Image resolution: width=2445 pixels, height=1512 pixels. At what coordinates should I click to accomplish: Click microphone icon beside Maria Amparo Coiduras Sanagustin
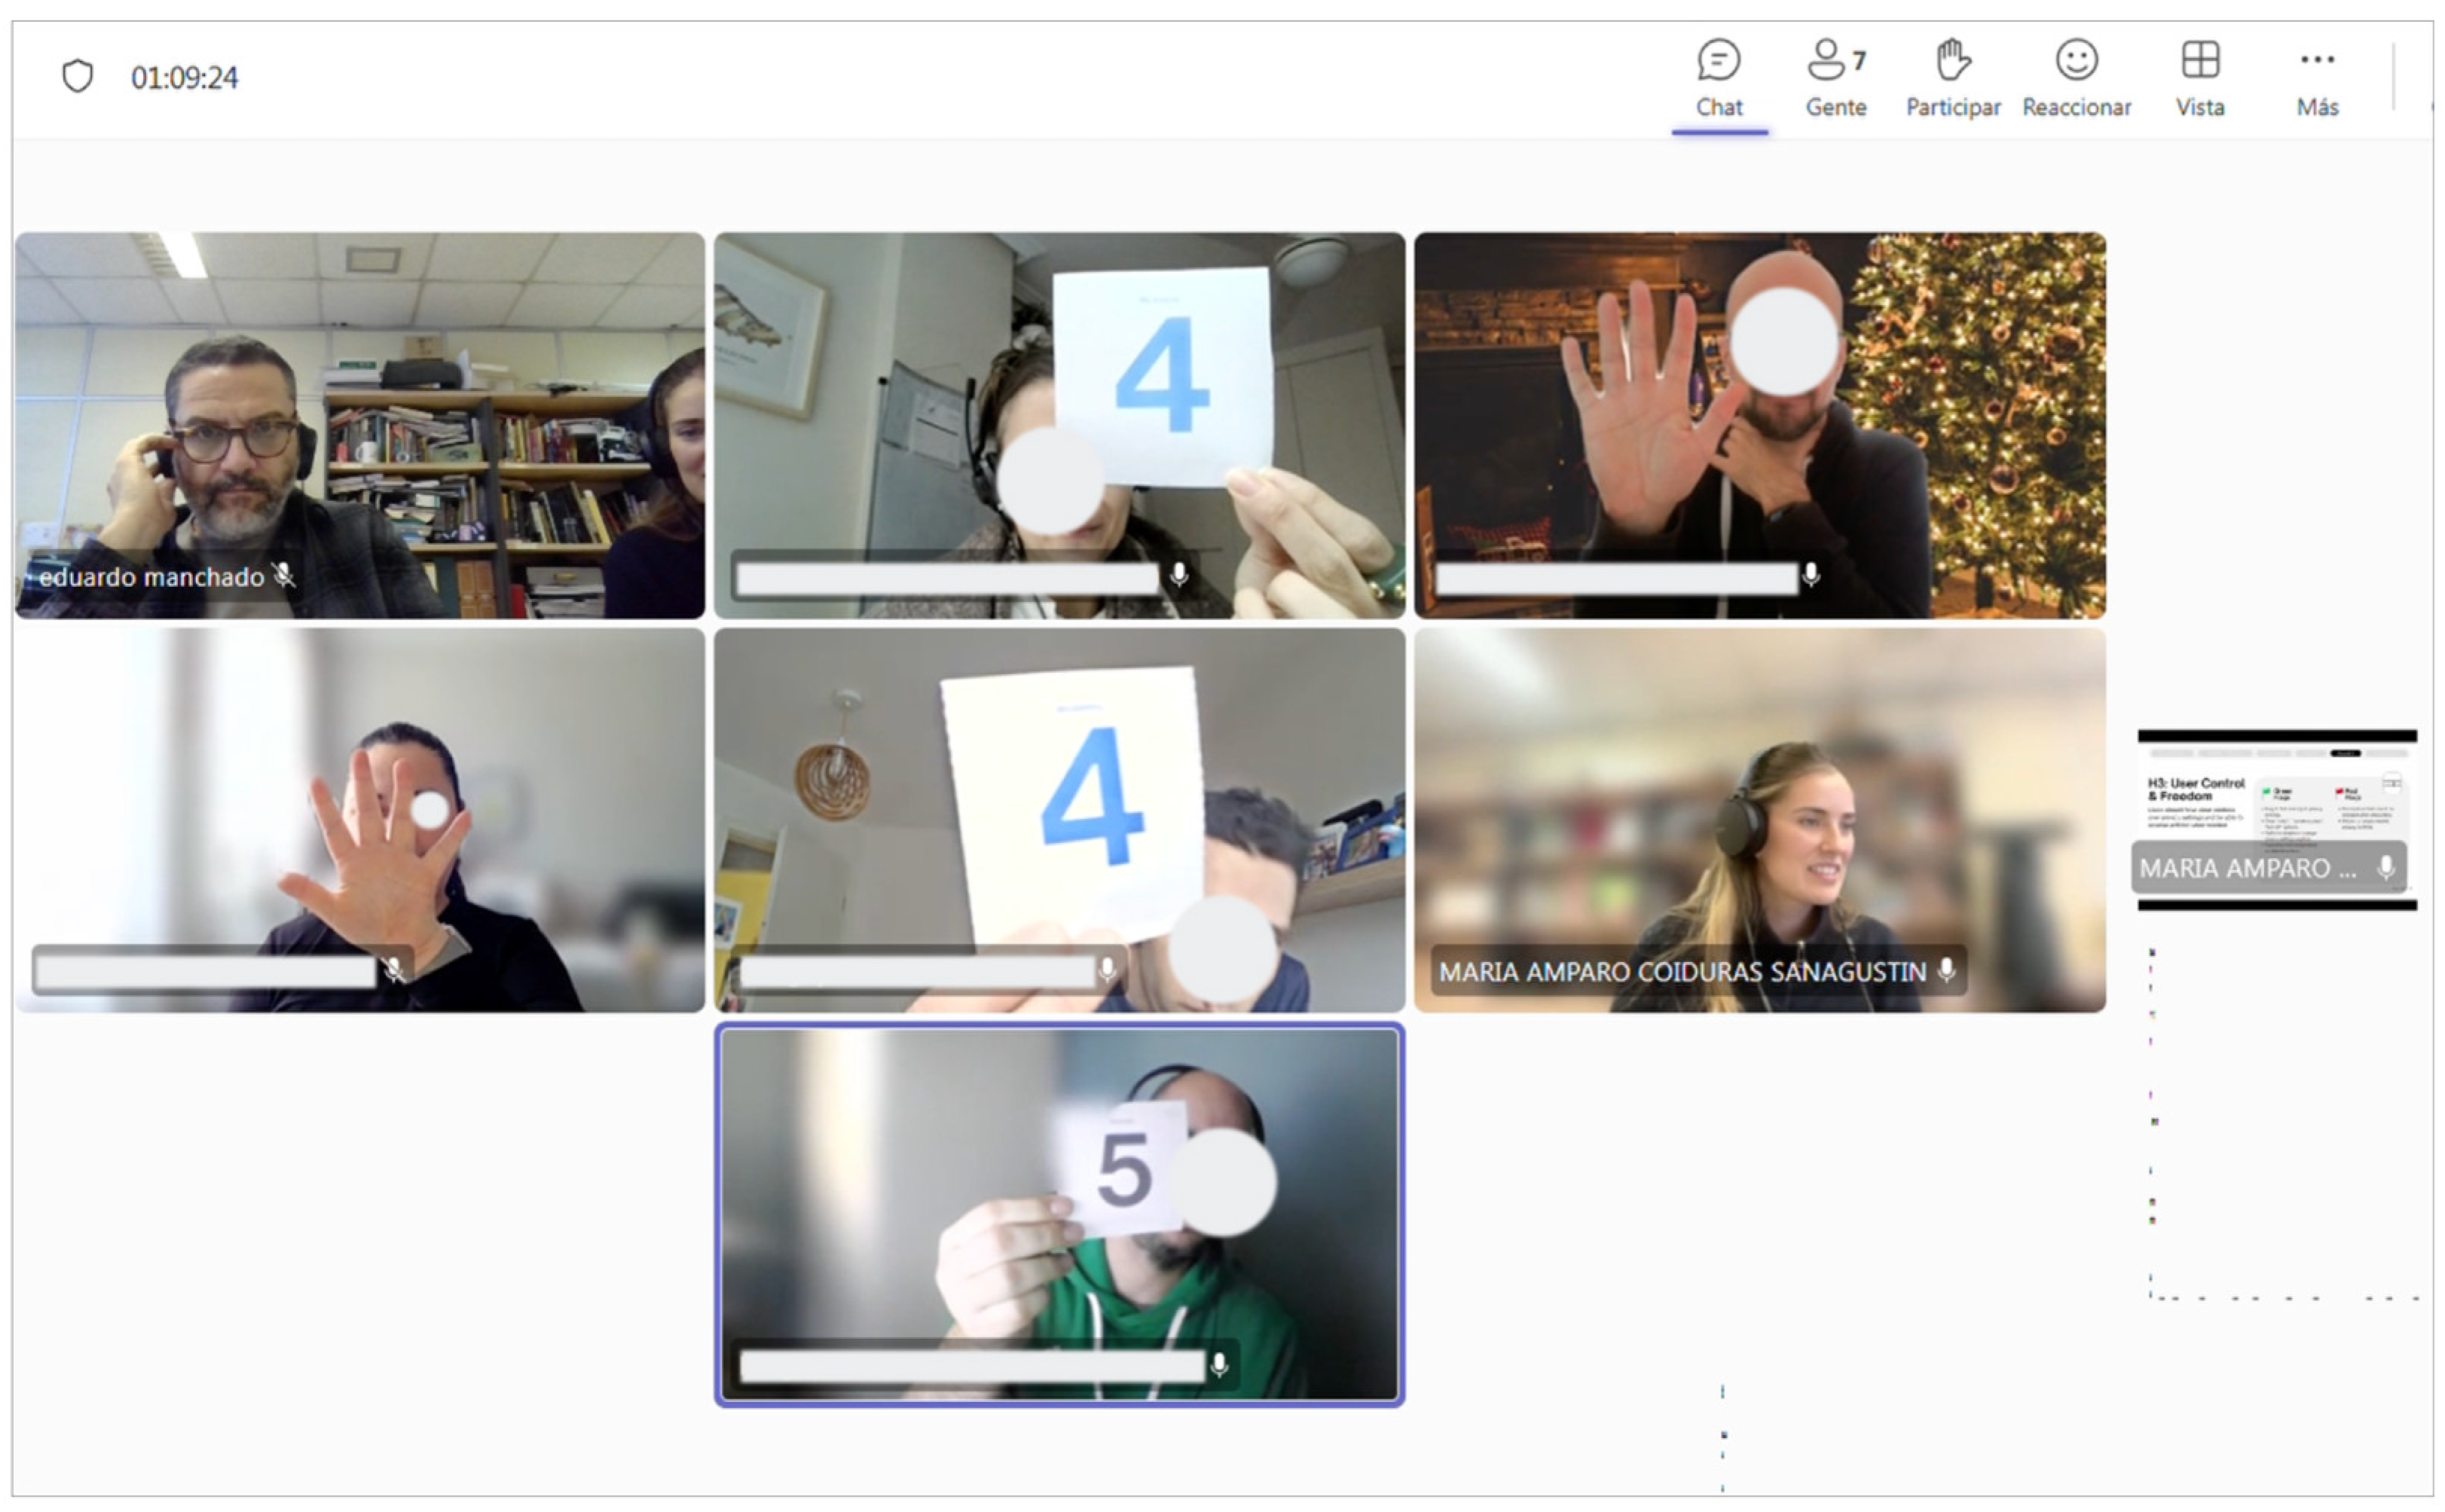click(x=1946, y=970)
